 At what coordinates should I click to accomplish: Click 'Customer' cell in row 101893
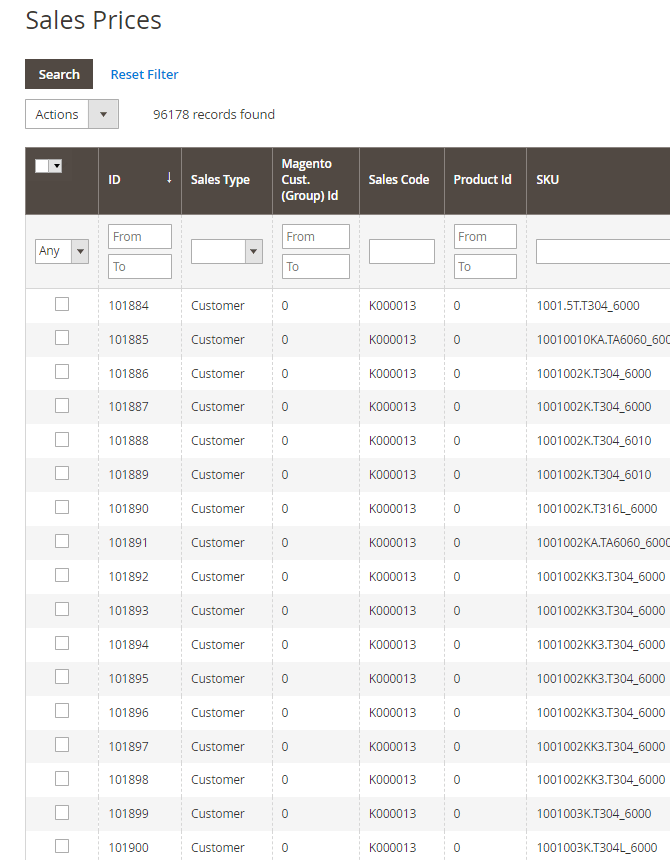[218, 610]
